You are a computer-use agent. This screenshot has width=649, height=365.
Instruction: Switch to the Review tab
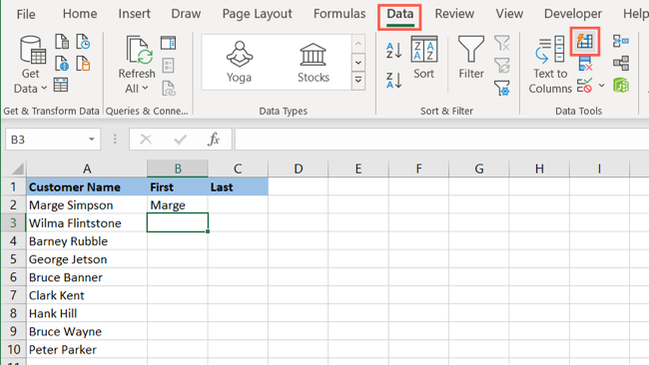454,14
